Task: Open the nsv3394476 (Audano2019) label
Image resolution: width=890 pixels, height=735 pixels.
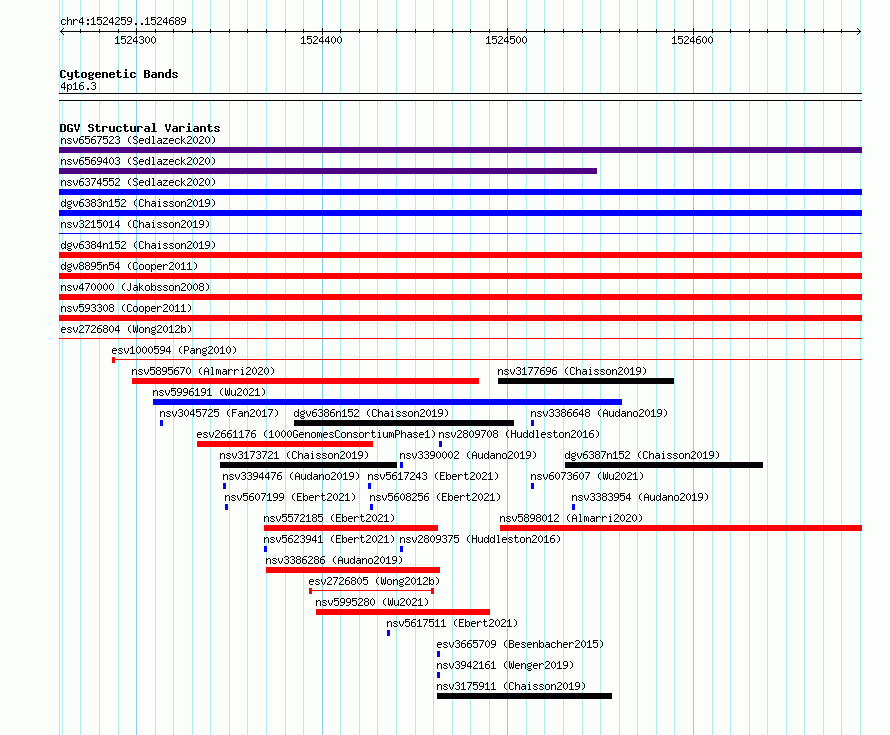Action: 291,476
